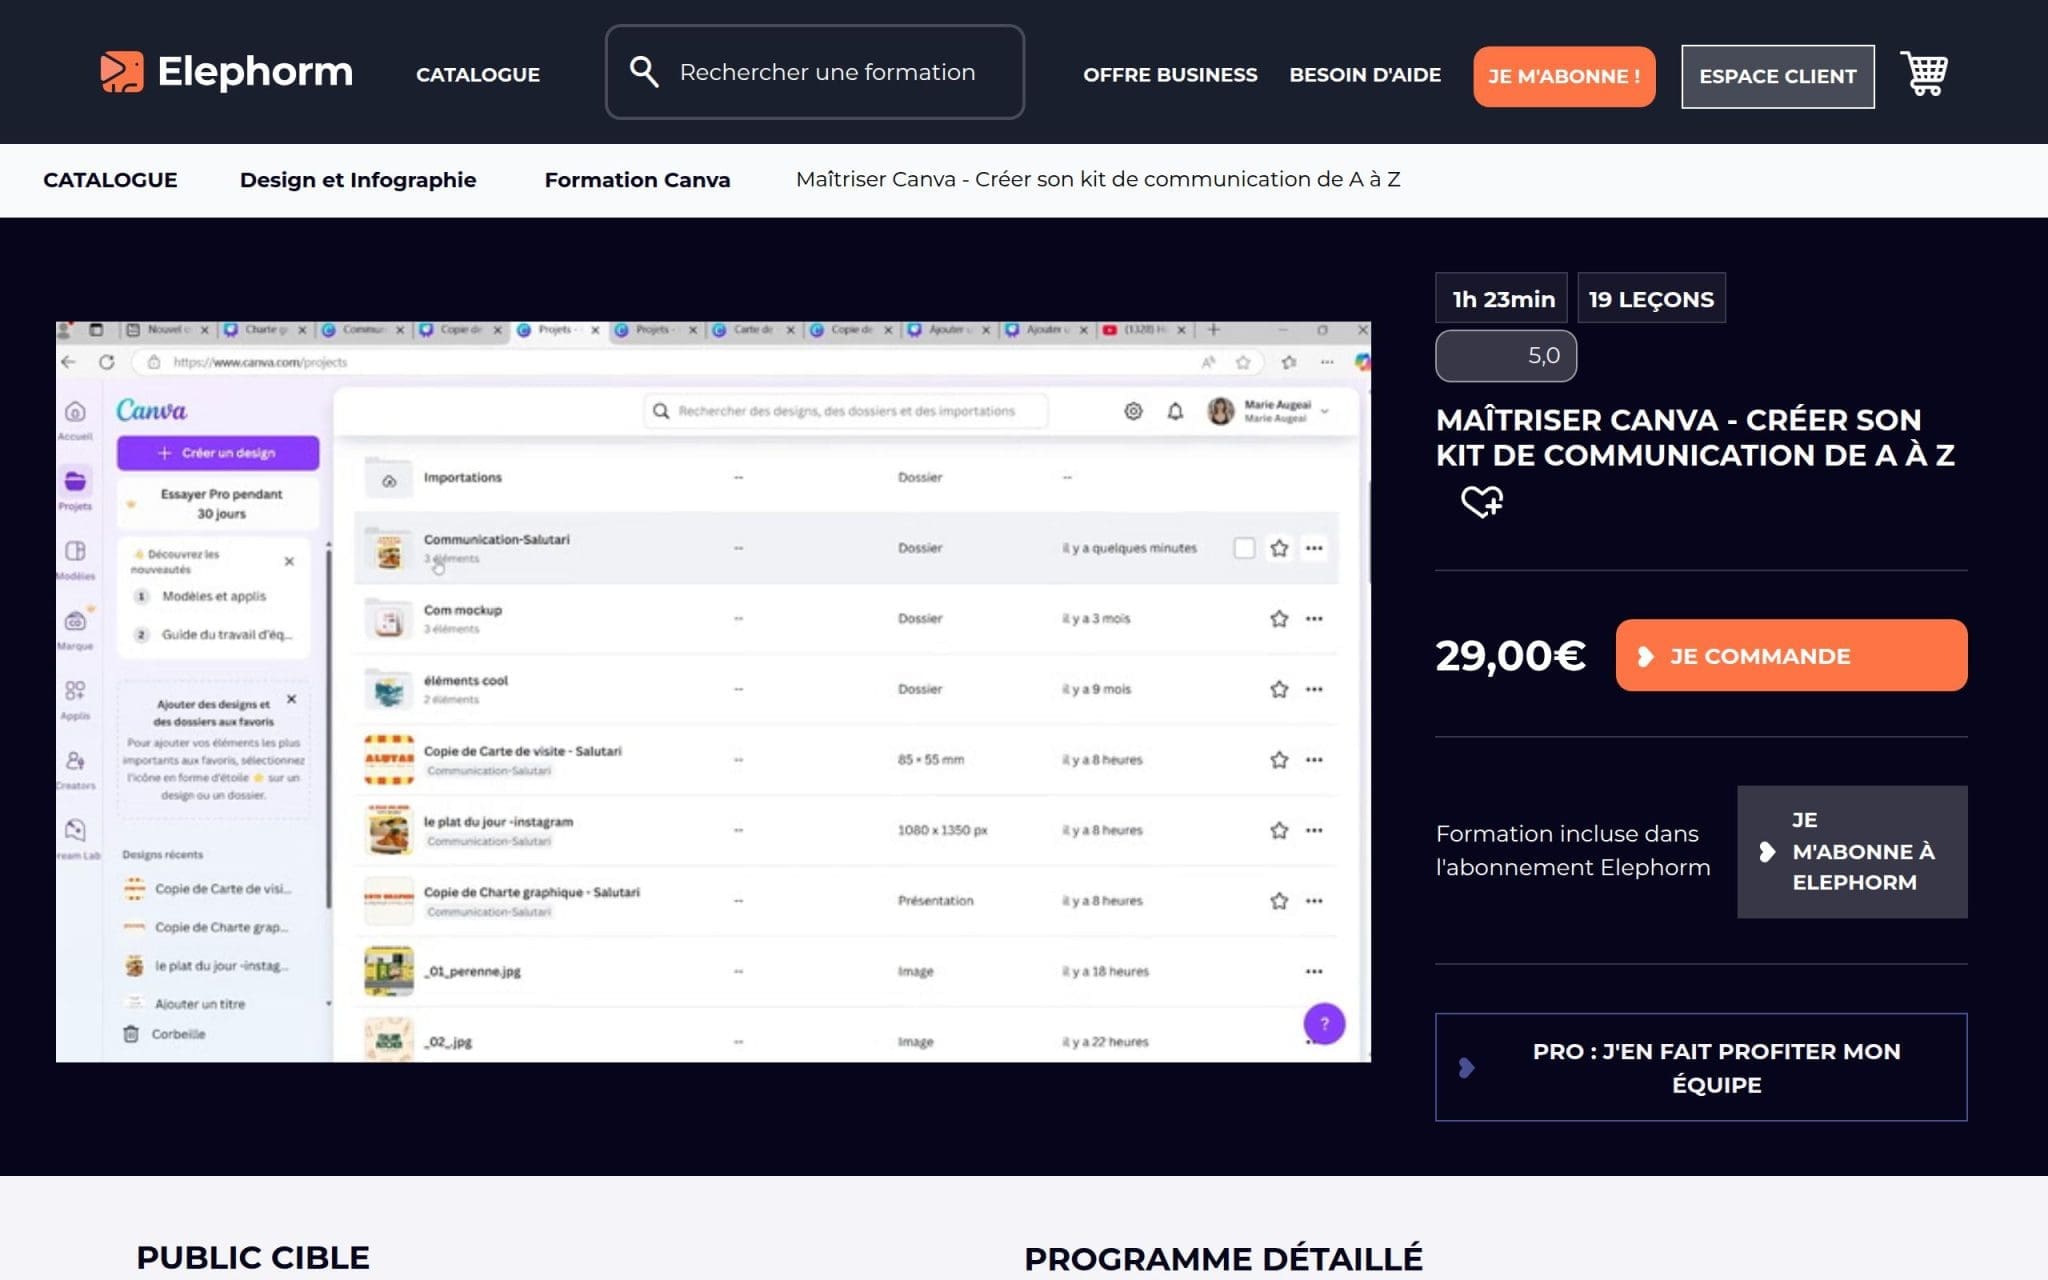The image size is (2048, 1280).
Task: Tick checkbox on Communication-Salutari row
Action: point(1244,548)
